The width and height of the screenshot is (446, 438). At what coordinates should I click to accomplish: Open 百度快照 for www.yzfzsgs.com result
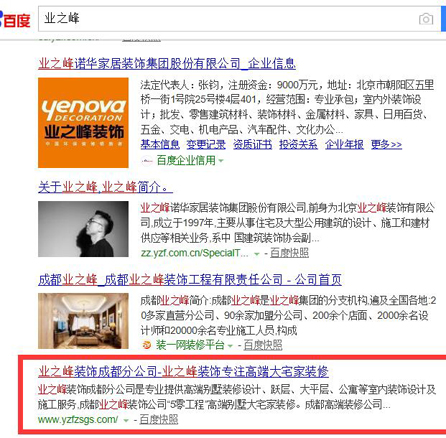pyautogui.click(x=159, y=419)
